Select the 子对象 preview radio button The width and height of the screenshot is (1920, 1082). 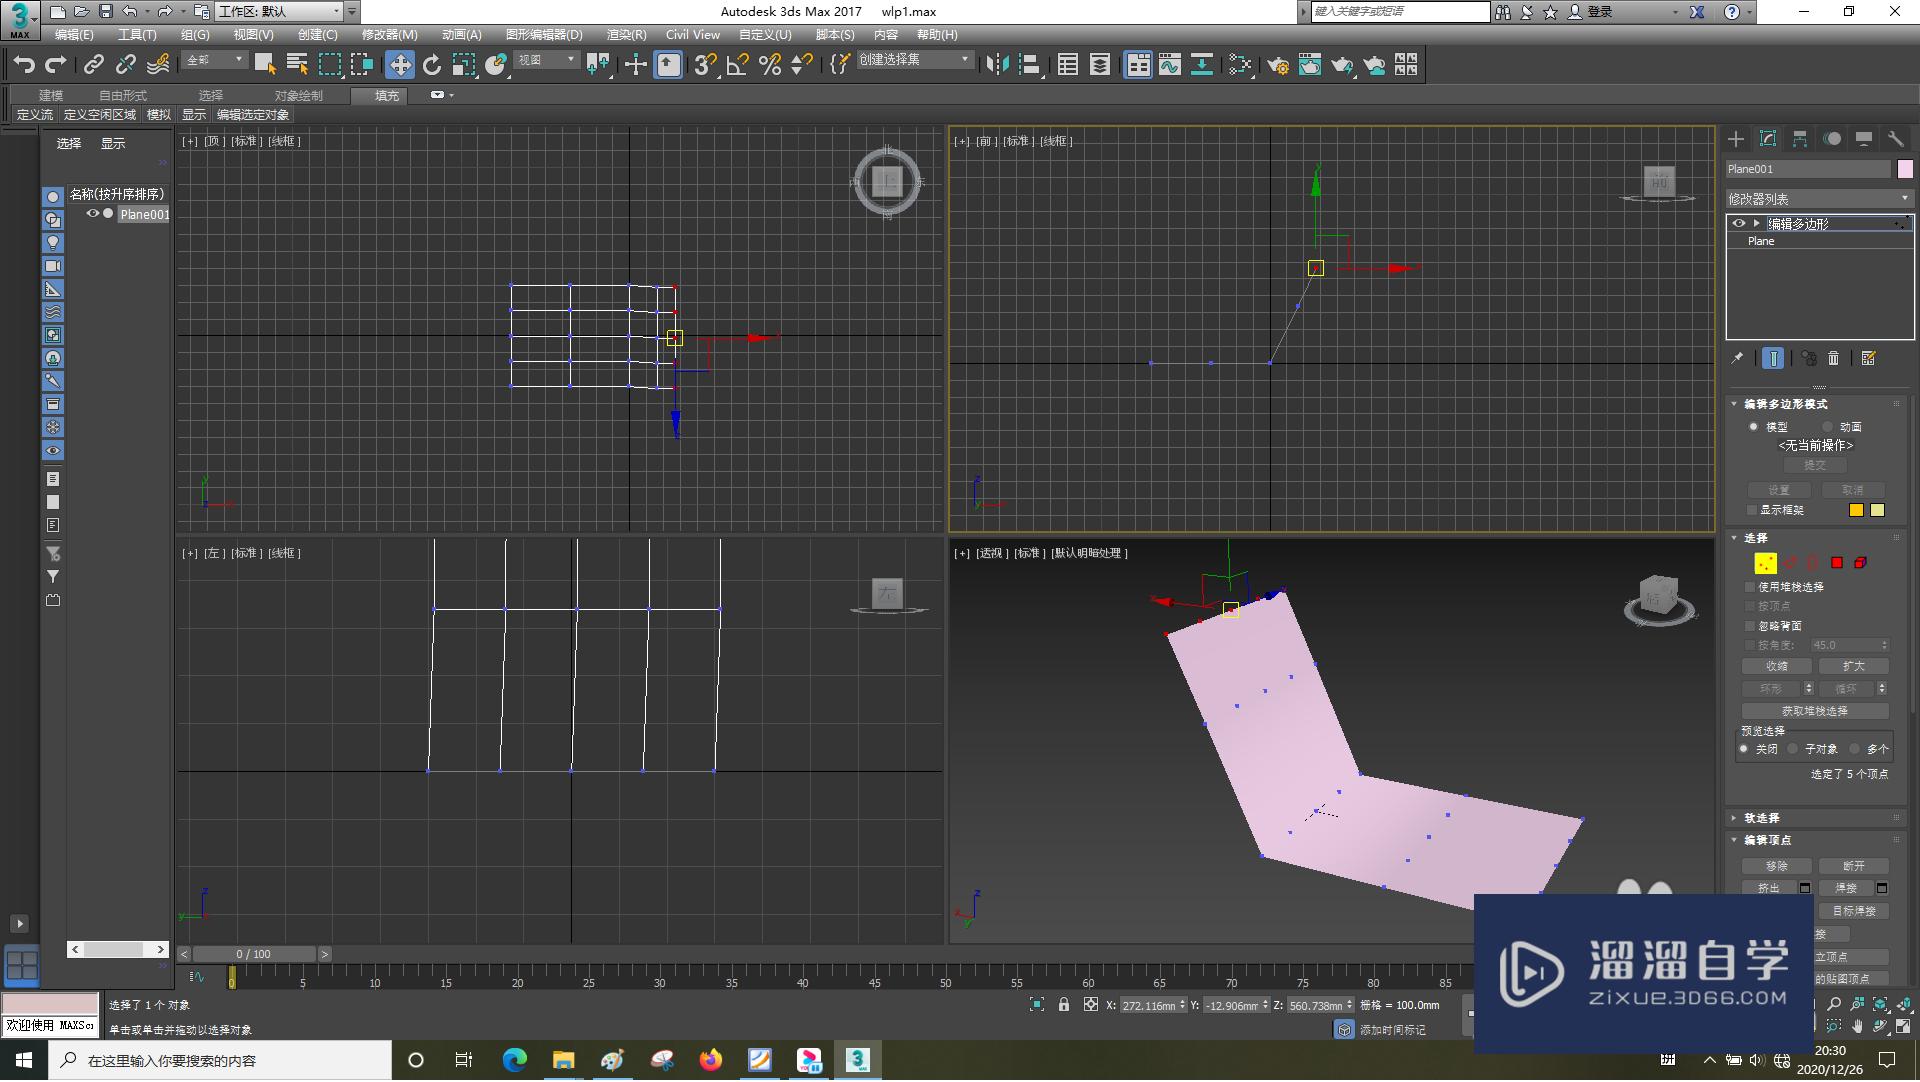(1793, 749)
